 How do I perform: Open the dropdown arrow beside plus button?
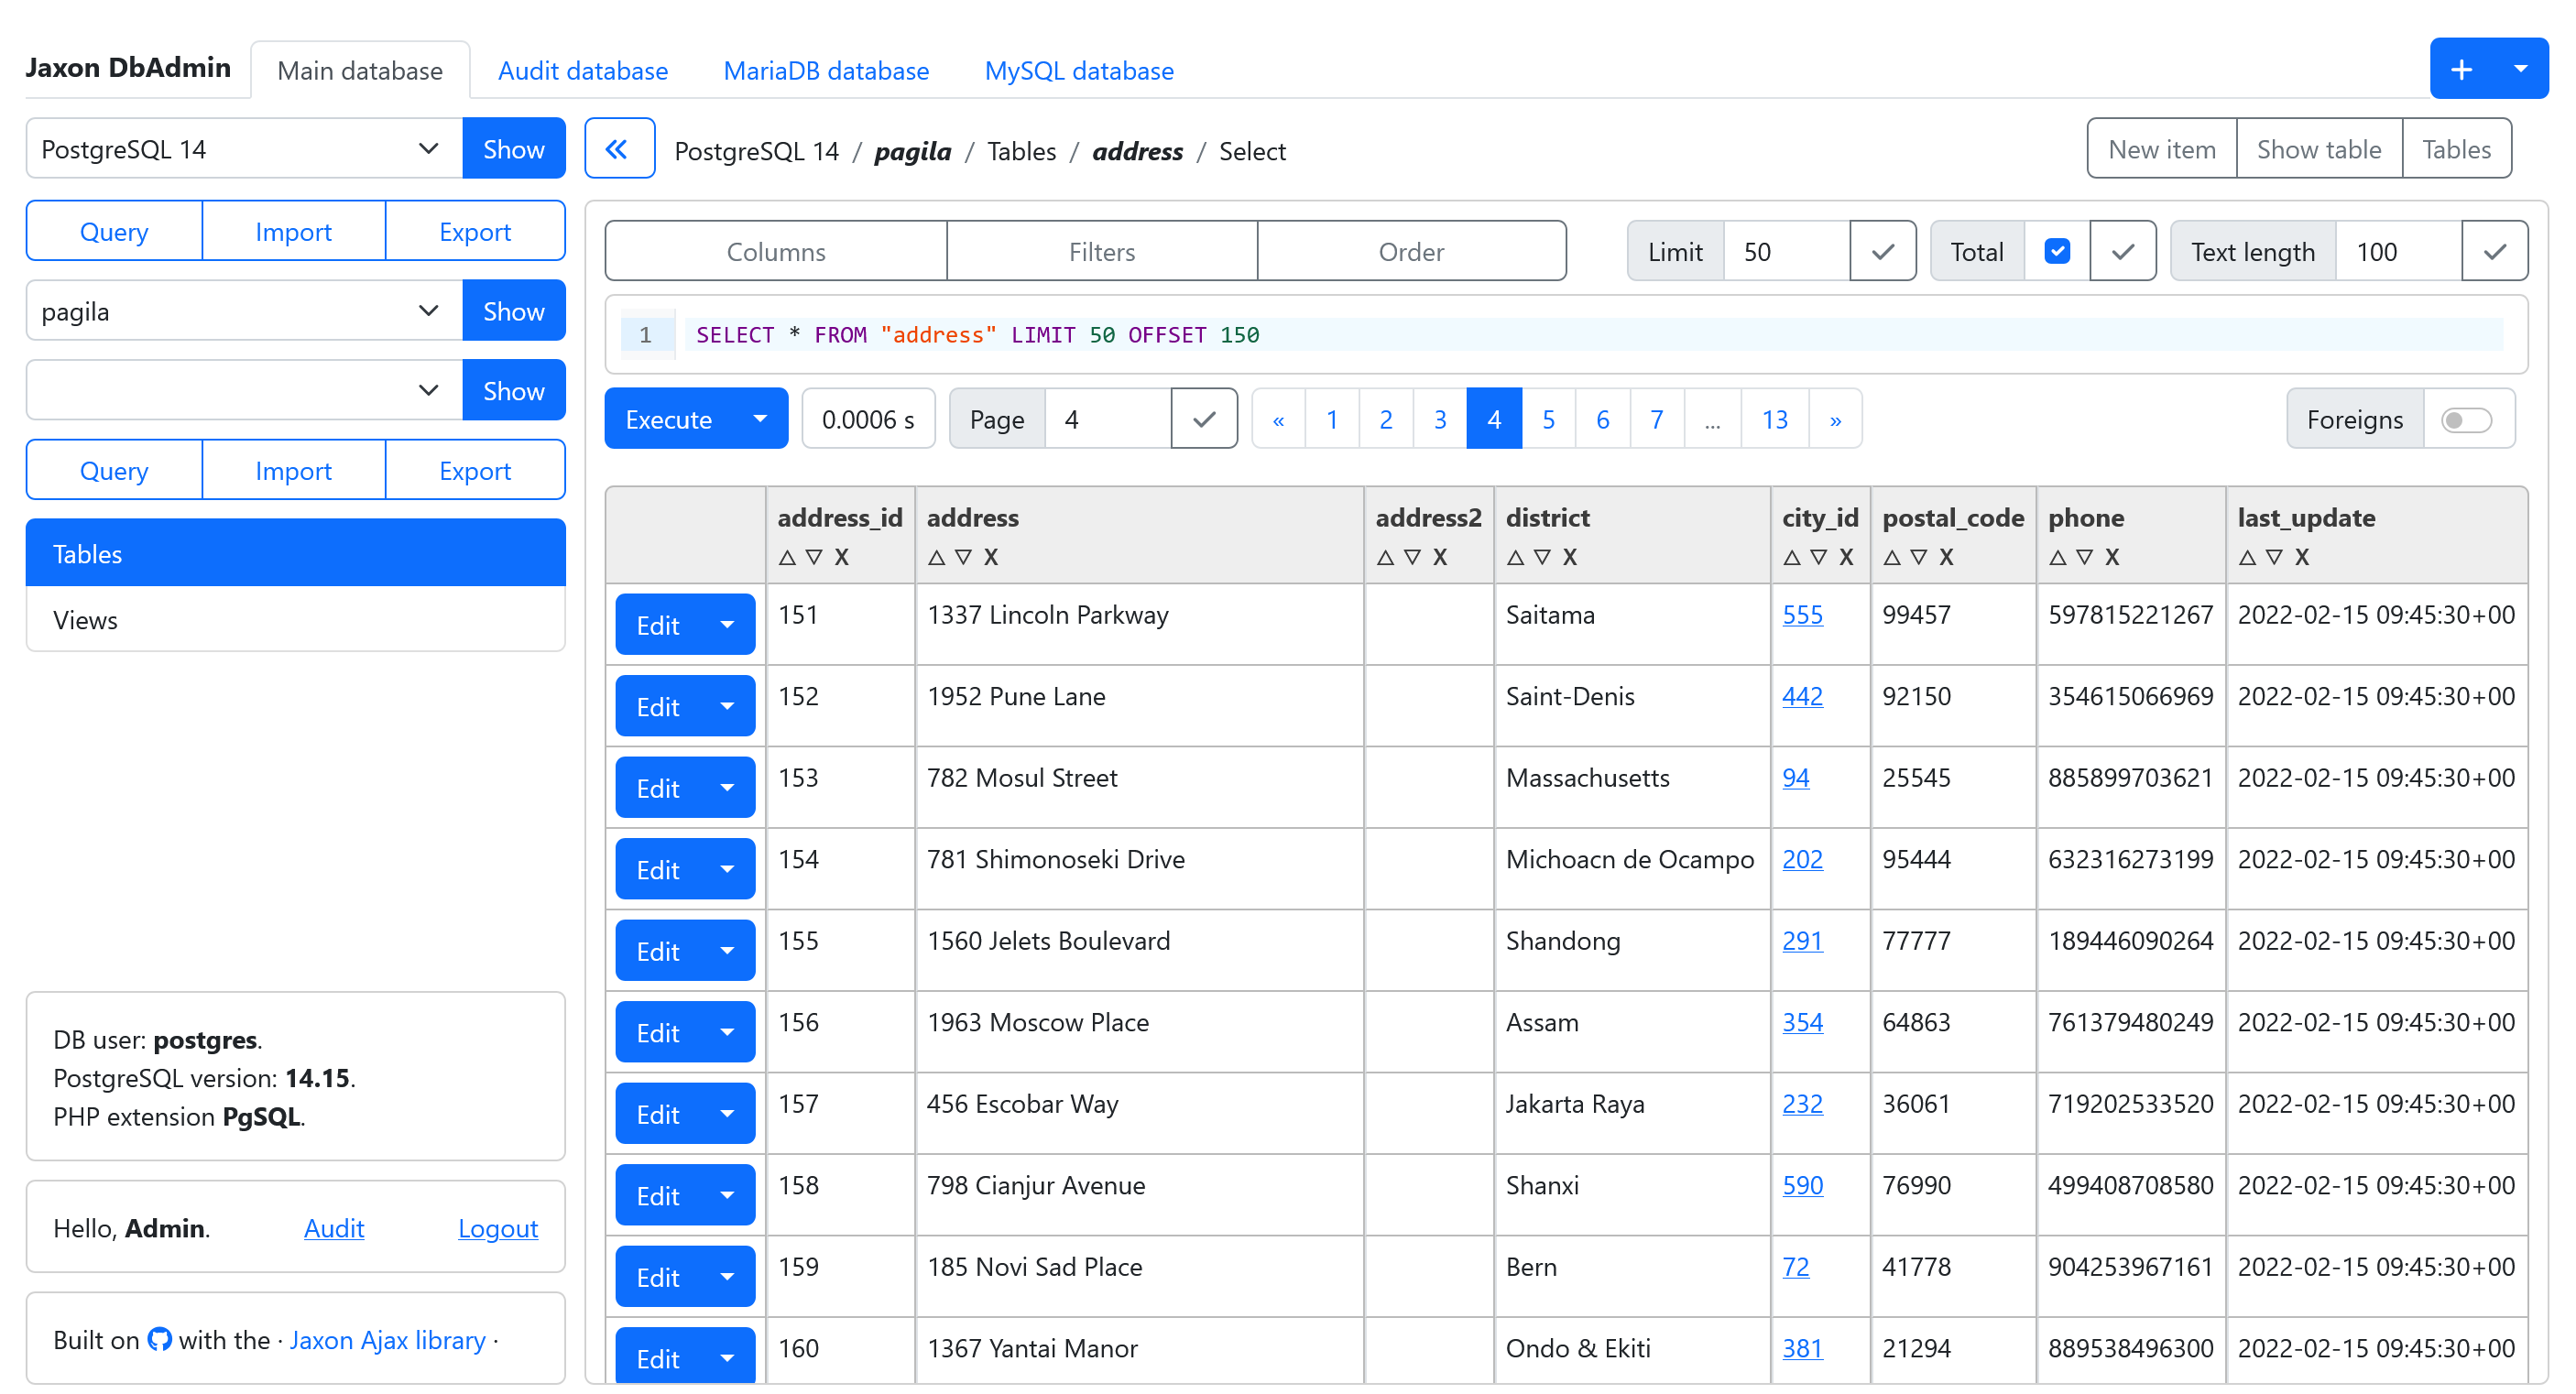click(x=2520, y=69)
